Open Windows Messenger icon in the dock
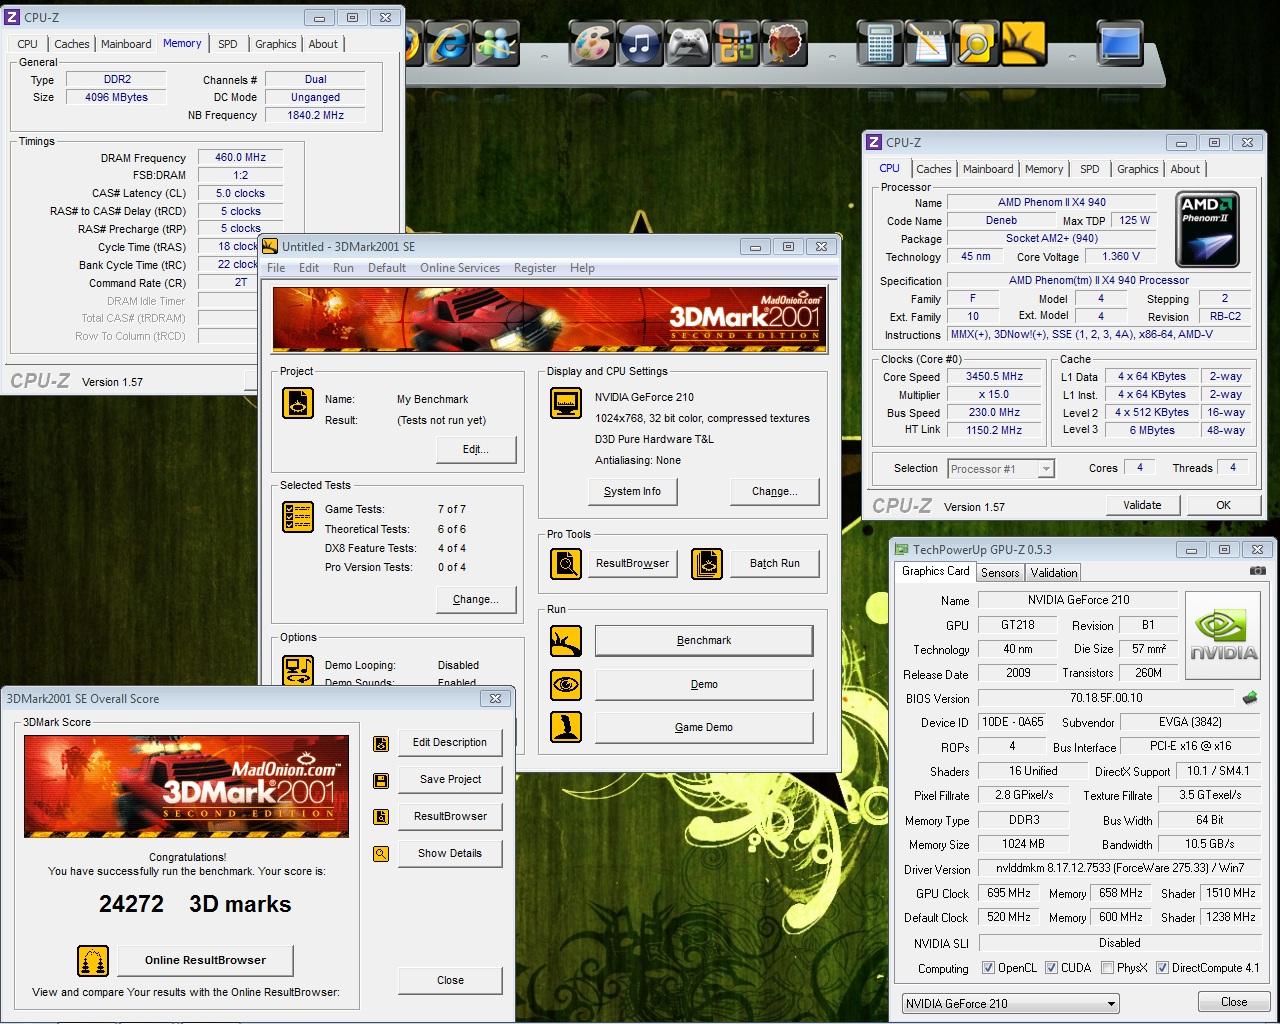The height and width of the screenshot is (1024, 1280). (495, 43)
